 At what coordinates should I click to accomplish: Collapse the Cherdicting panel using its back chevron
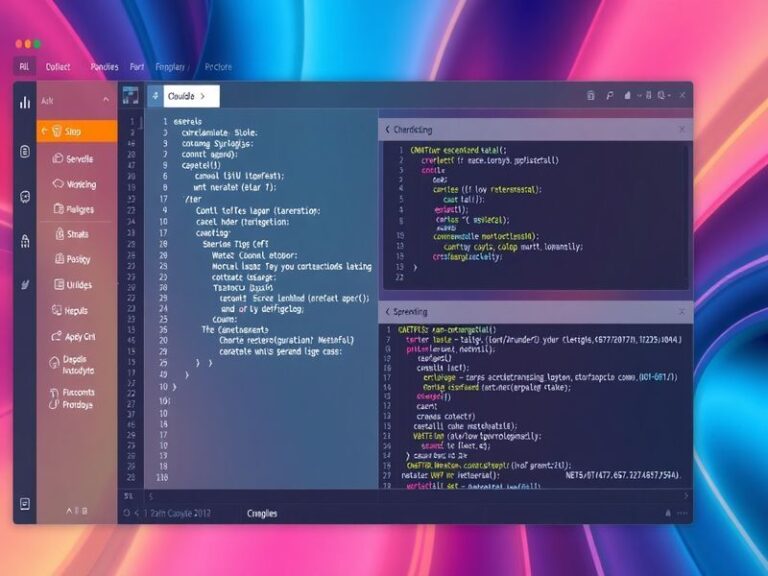pyautogui.click(x=387, y=129)
